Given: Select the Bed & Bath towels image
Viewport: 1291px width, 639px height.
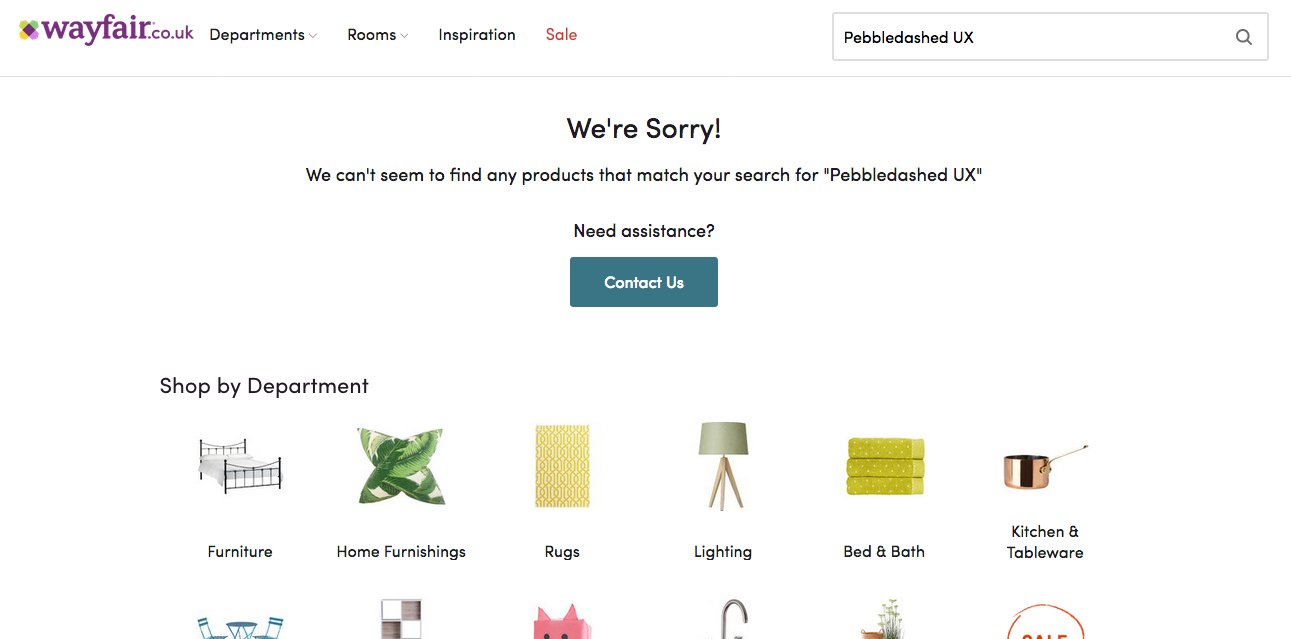Looking at the screenshot, I should click(884, 466).
